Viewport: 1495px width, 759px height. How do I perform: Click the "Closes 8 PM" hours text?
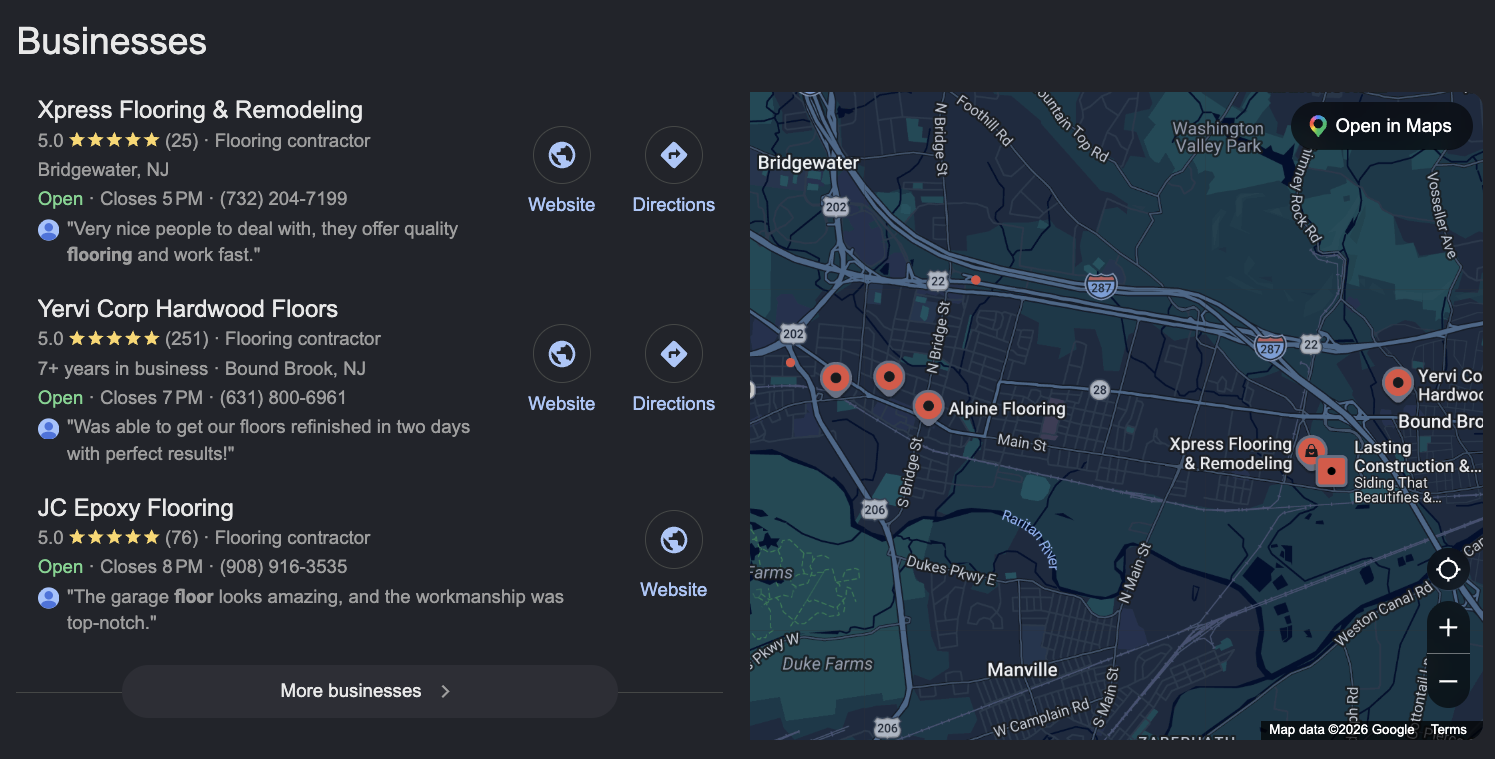coord(151,567)
